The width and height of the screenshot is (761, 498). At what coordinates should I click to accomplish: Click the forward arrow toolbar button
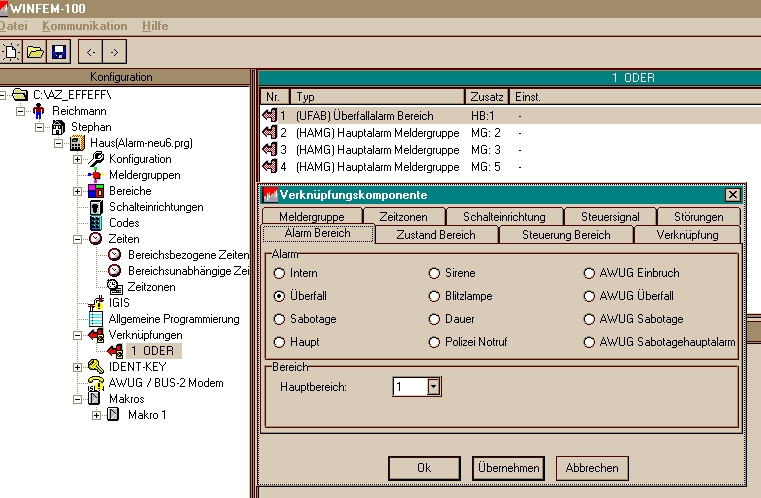tap(116, 51)
